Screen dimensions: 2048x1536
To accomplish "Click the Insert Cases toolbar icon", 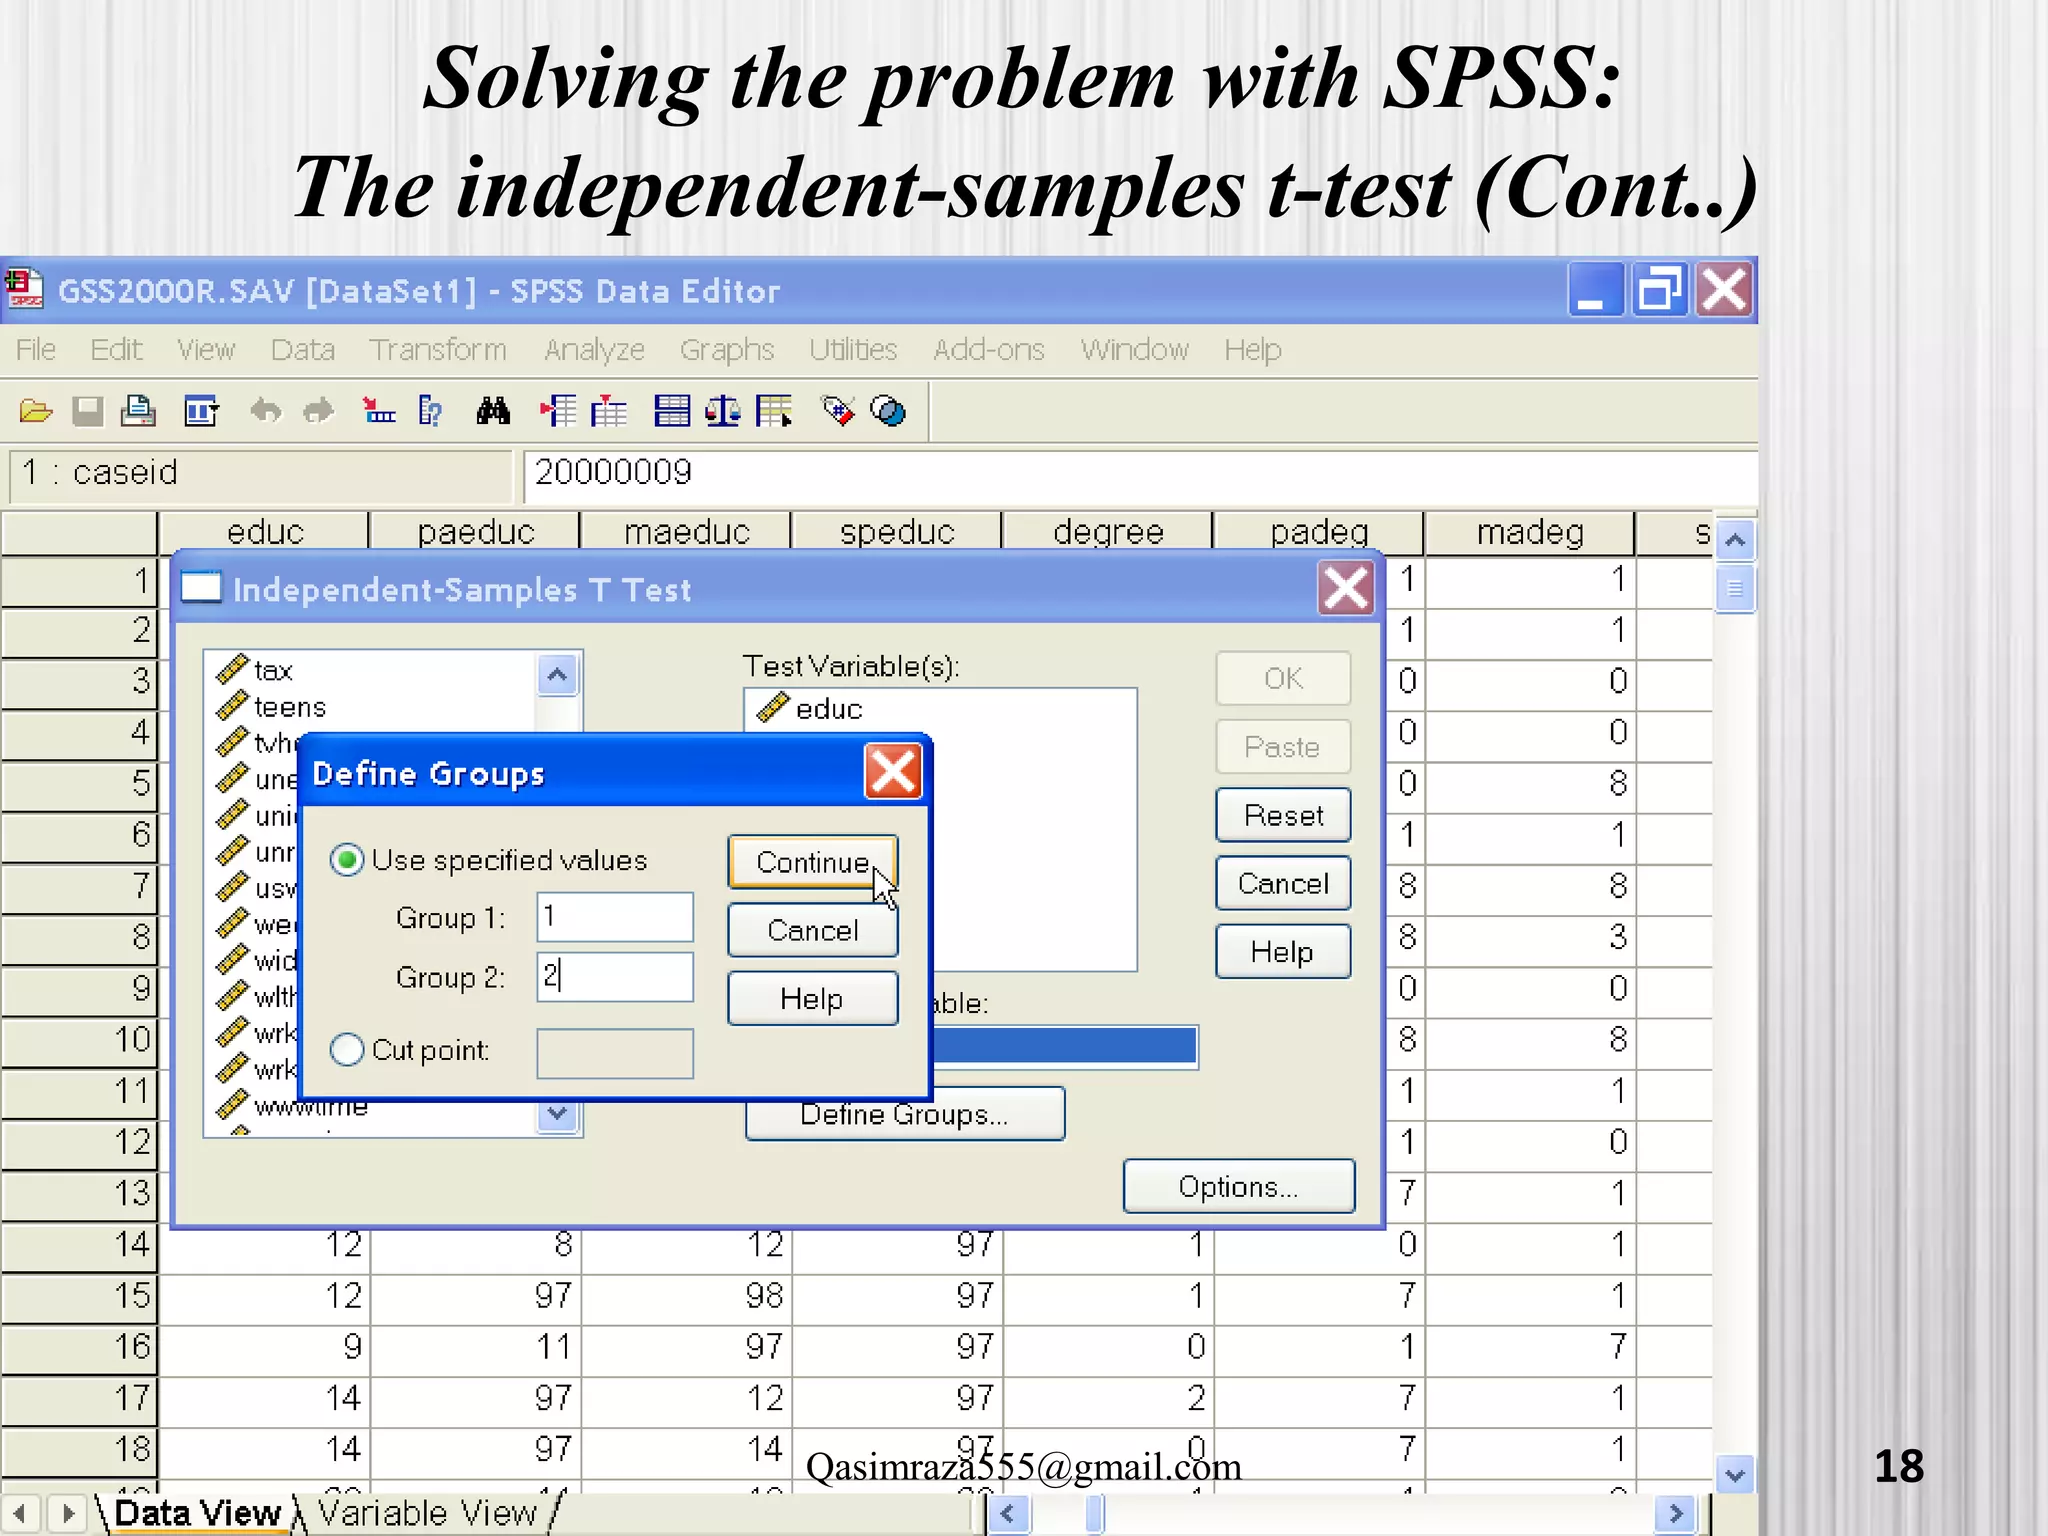I will click(558, 411).
